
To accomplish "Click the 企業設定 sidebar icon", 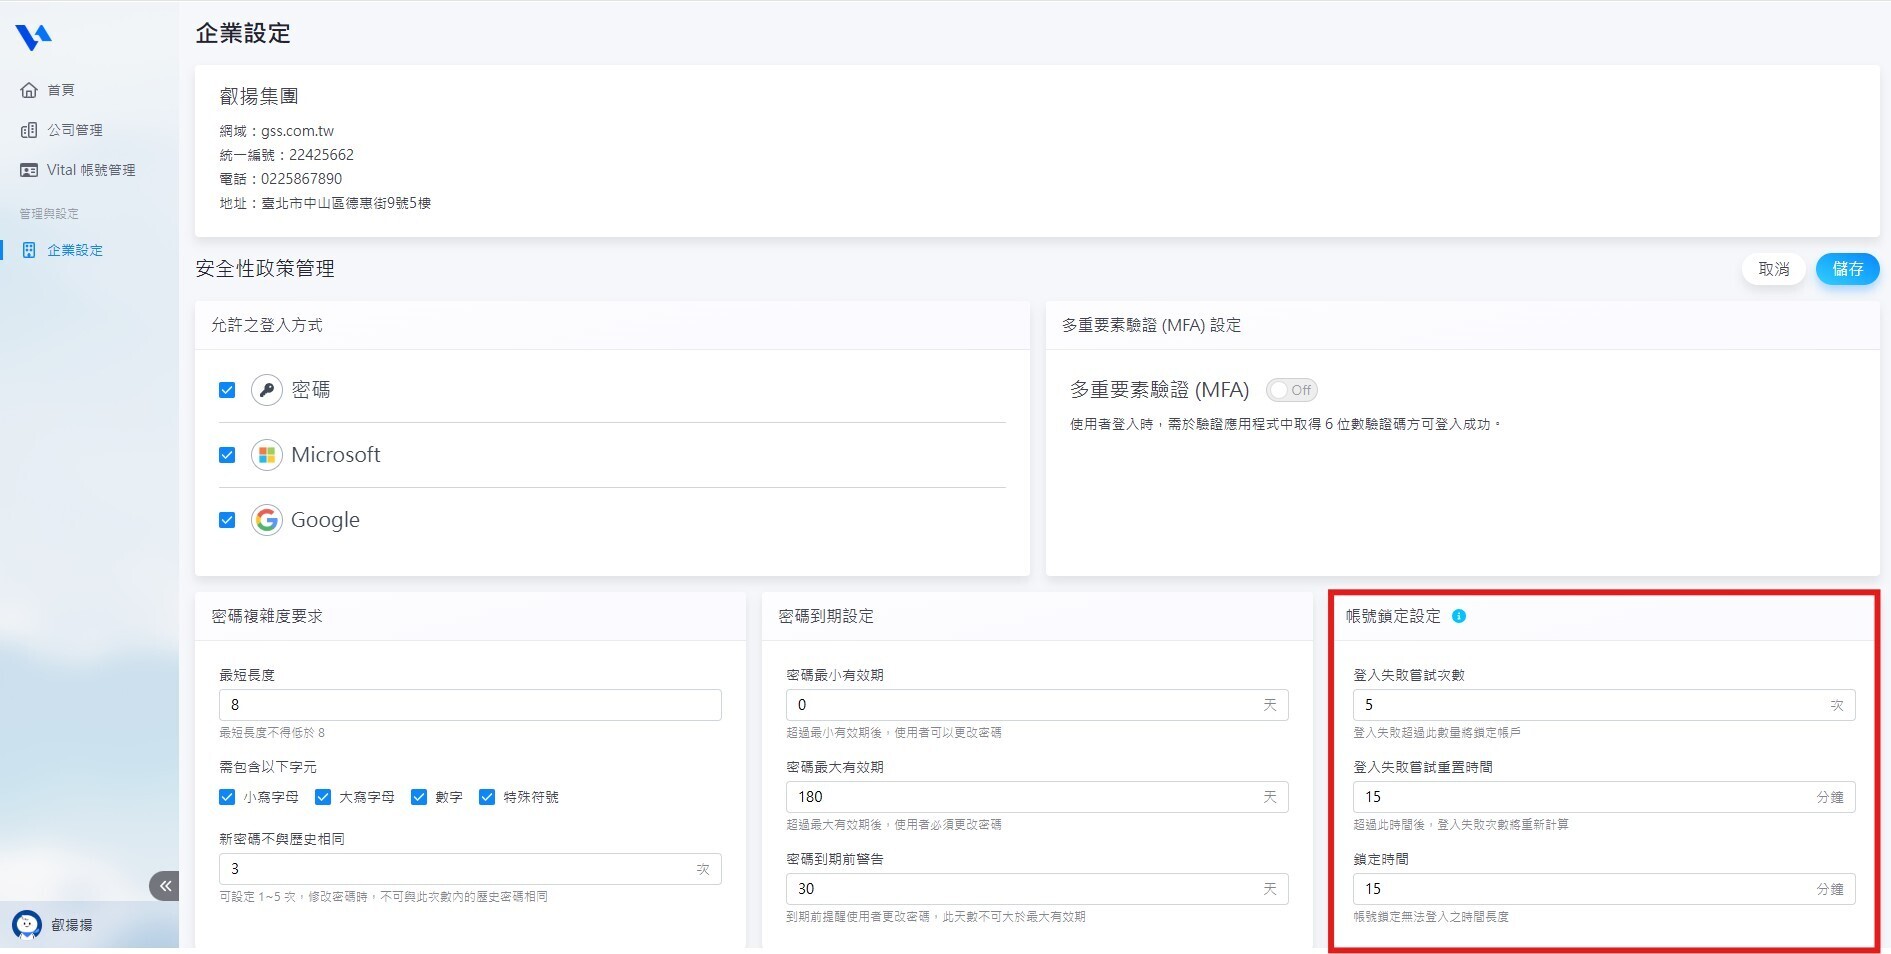I will 29,250.
